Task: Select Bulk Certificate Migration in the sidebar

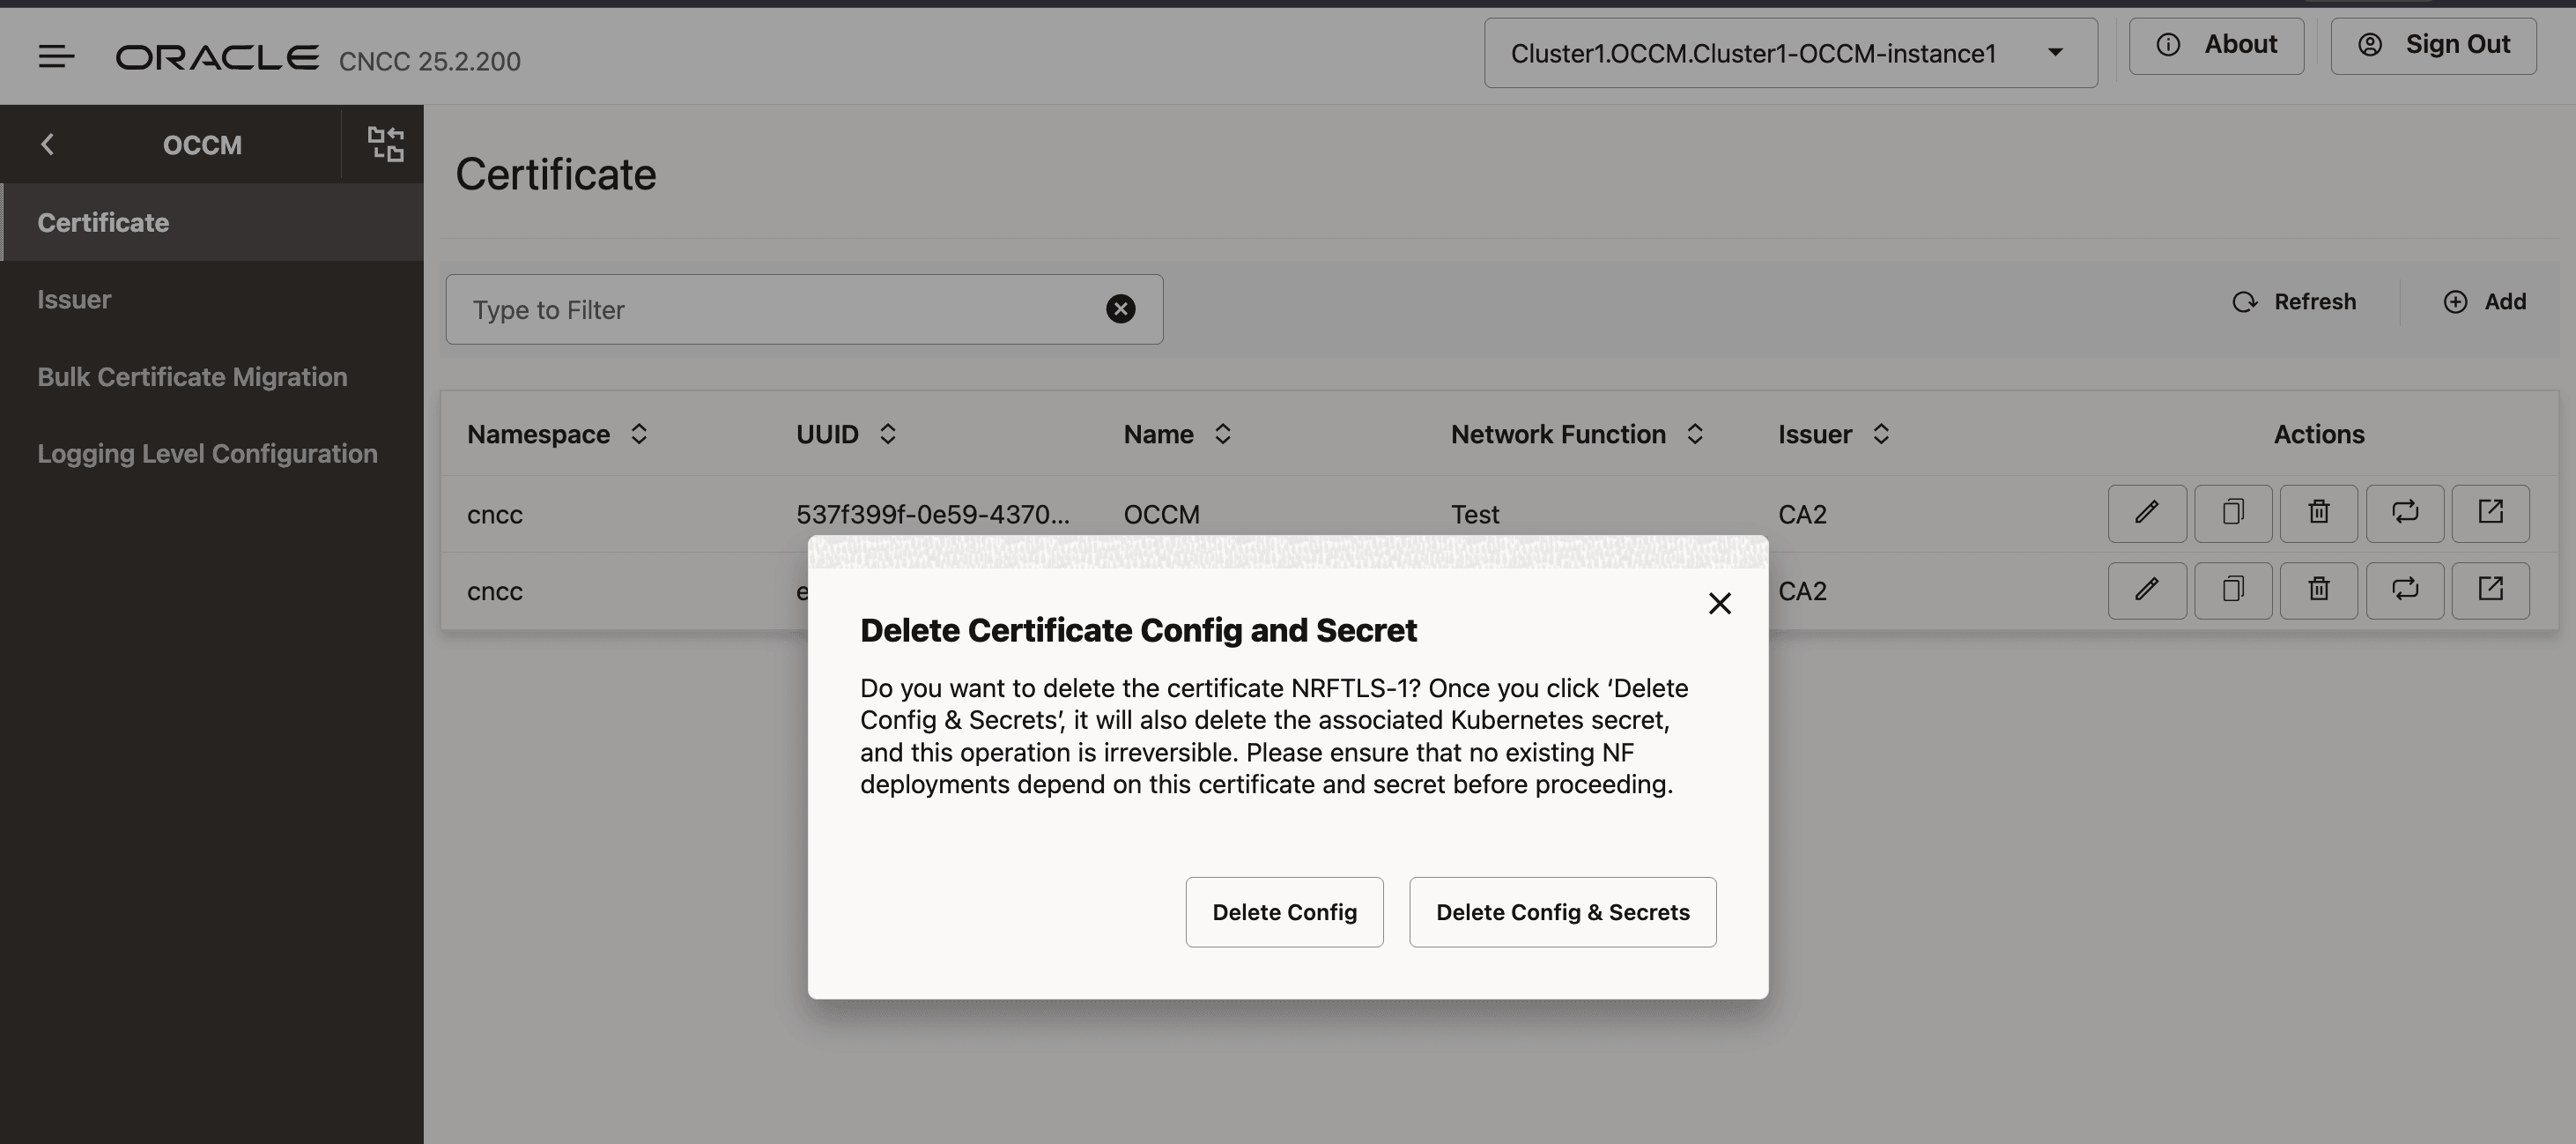Action: click(x=192, y=376)
